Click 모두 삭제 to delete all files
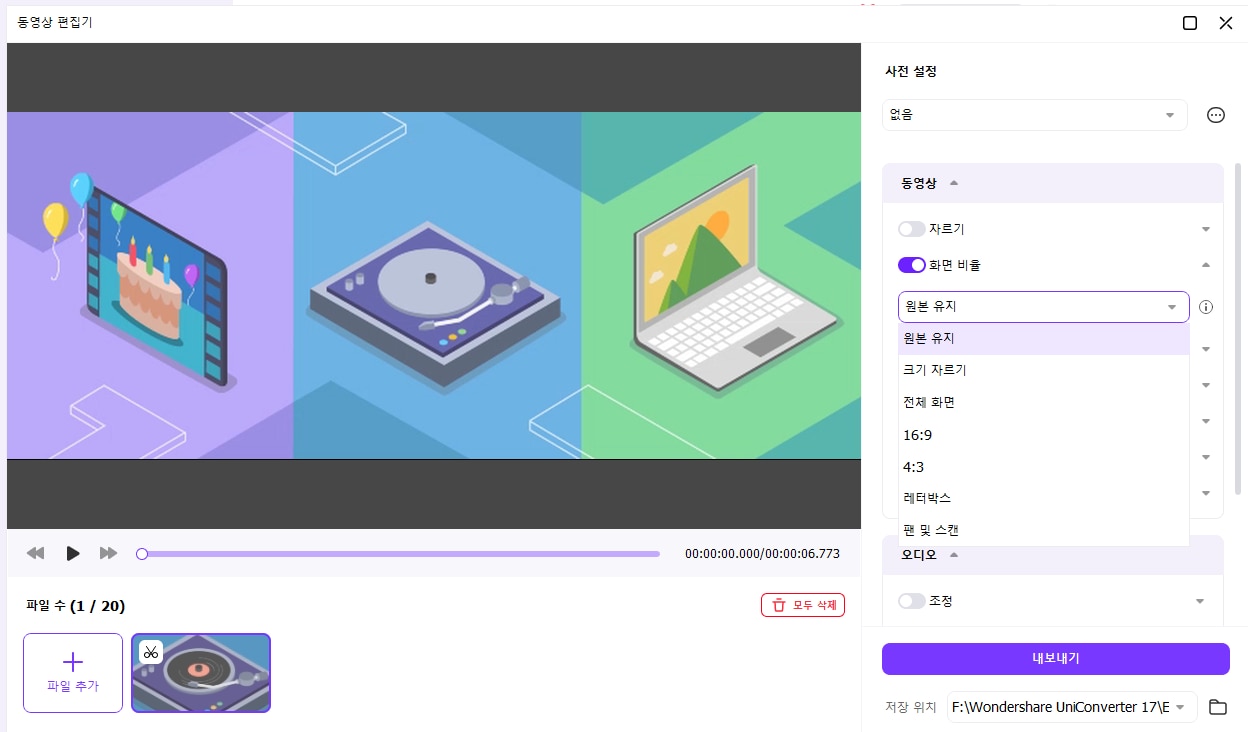1248x732 pixels. click(802, 604)
